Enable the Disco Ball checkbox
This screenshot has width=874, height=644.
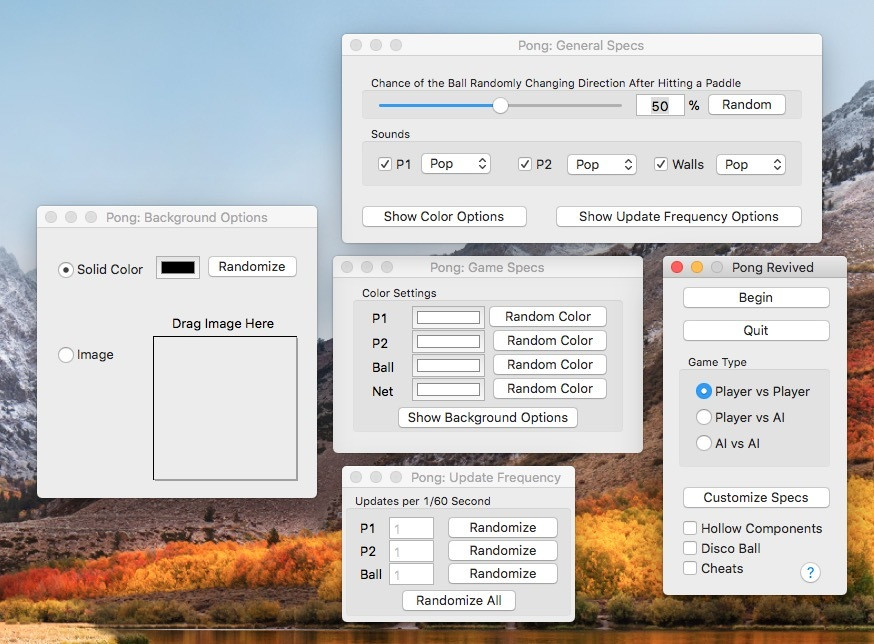click(x=690, y=548)
